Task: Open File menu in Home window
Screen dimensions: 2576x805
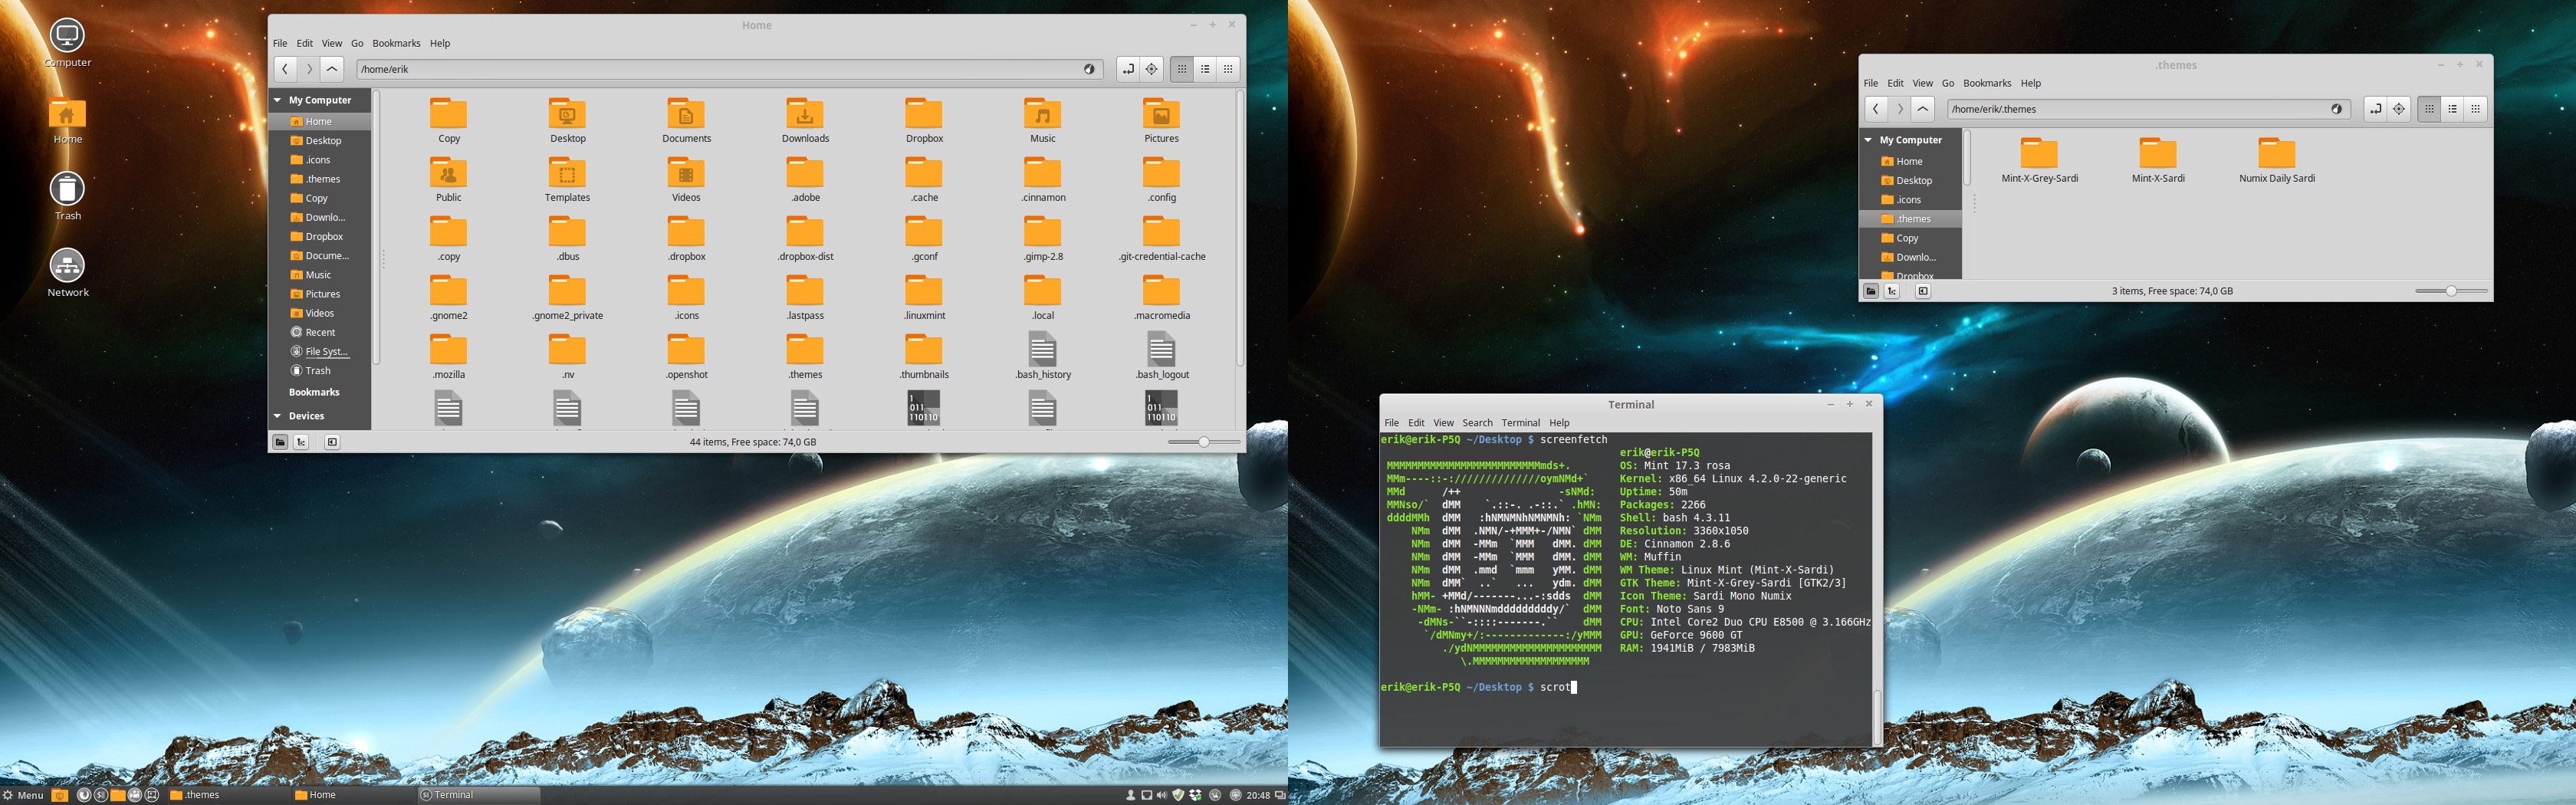Action: coord(280,43)
